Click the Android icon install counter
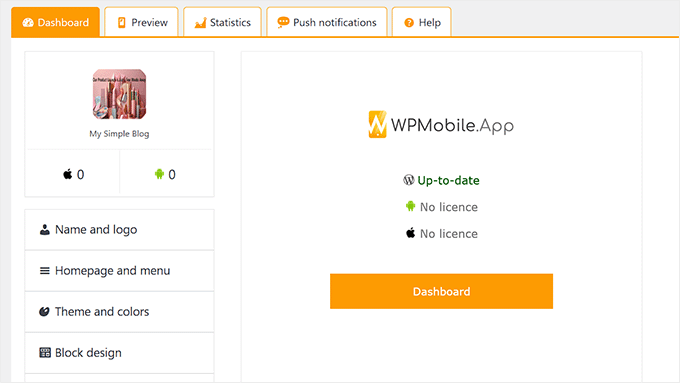 [165, 174]
